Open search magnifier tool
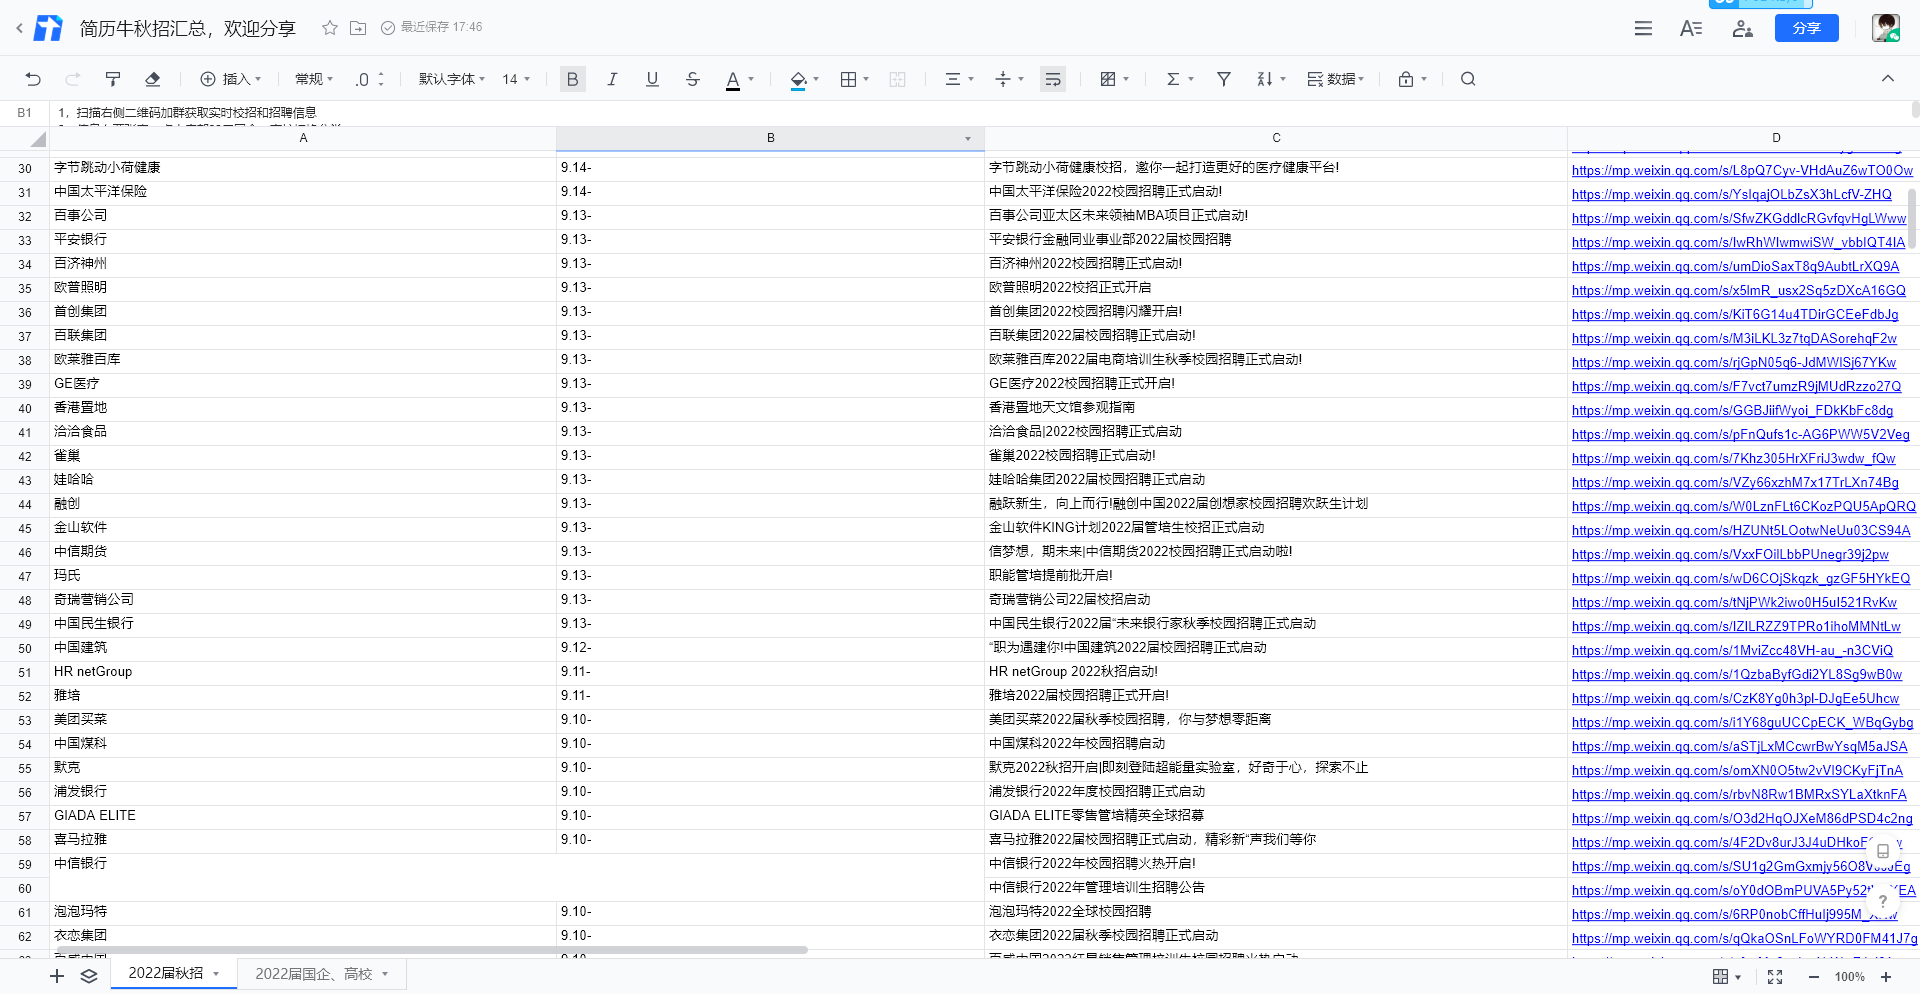1920x994 pixels. (x=1468, y=79)
